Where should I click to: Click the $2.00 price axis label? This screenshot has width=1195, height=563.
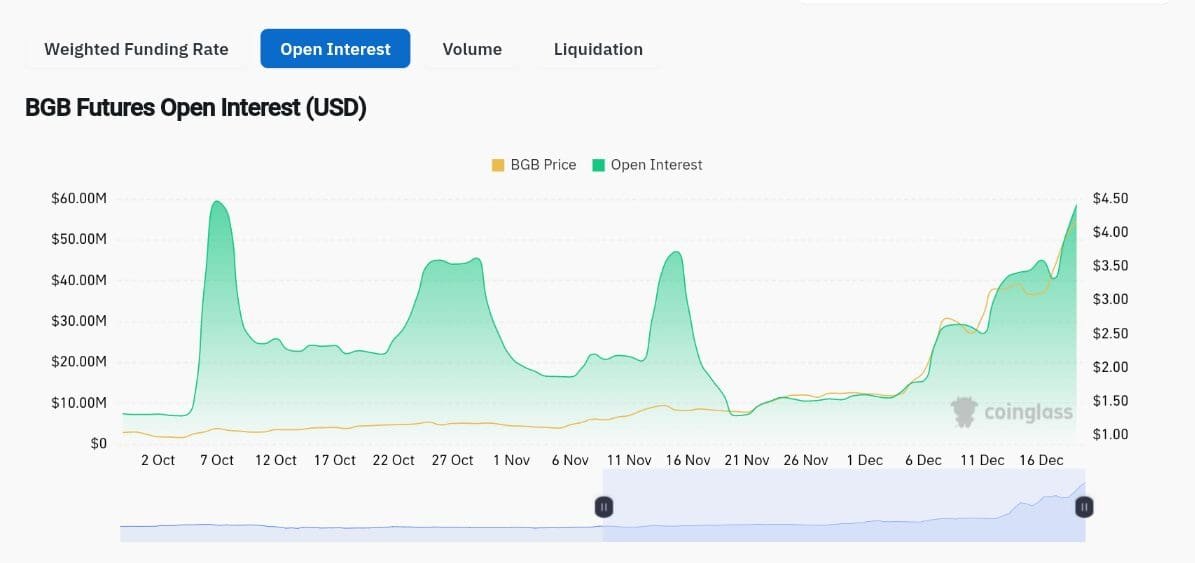pos(1110,367)
